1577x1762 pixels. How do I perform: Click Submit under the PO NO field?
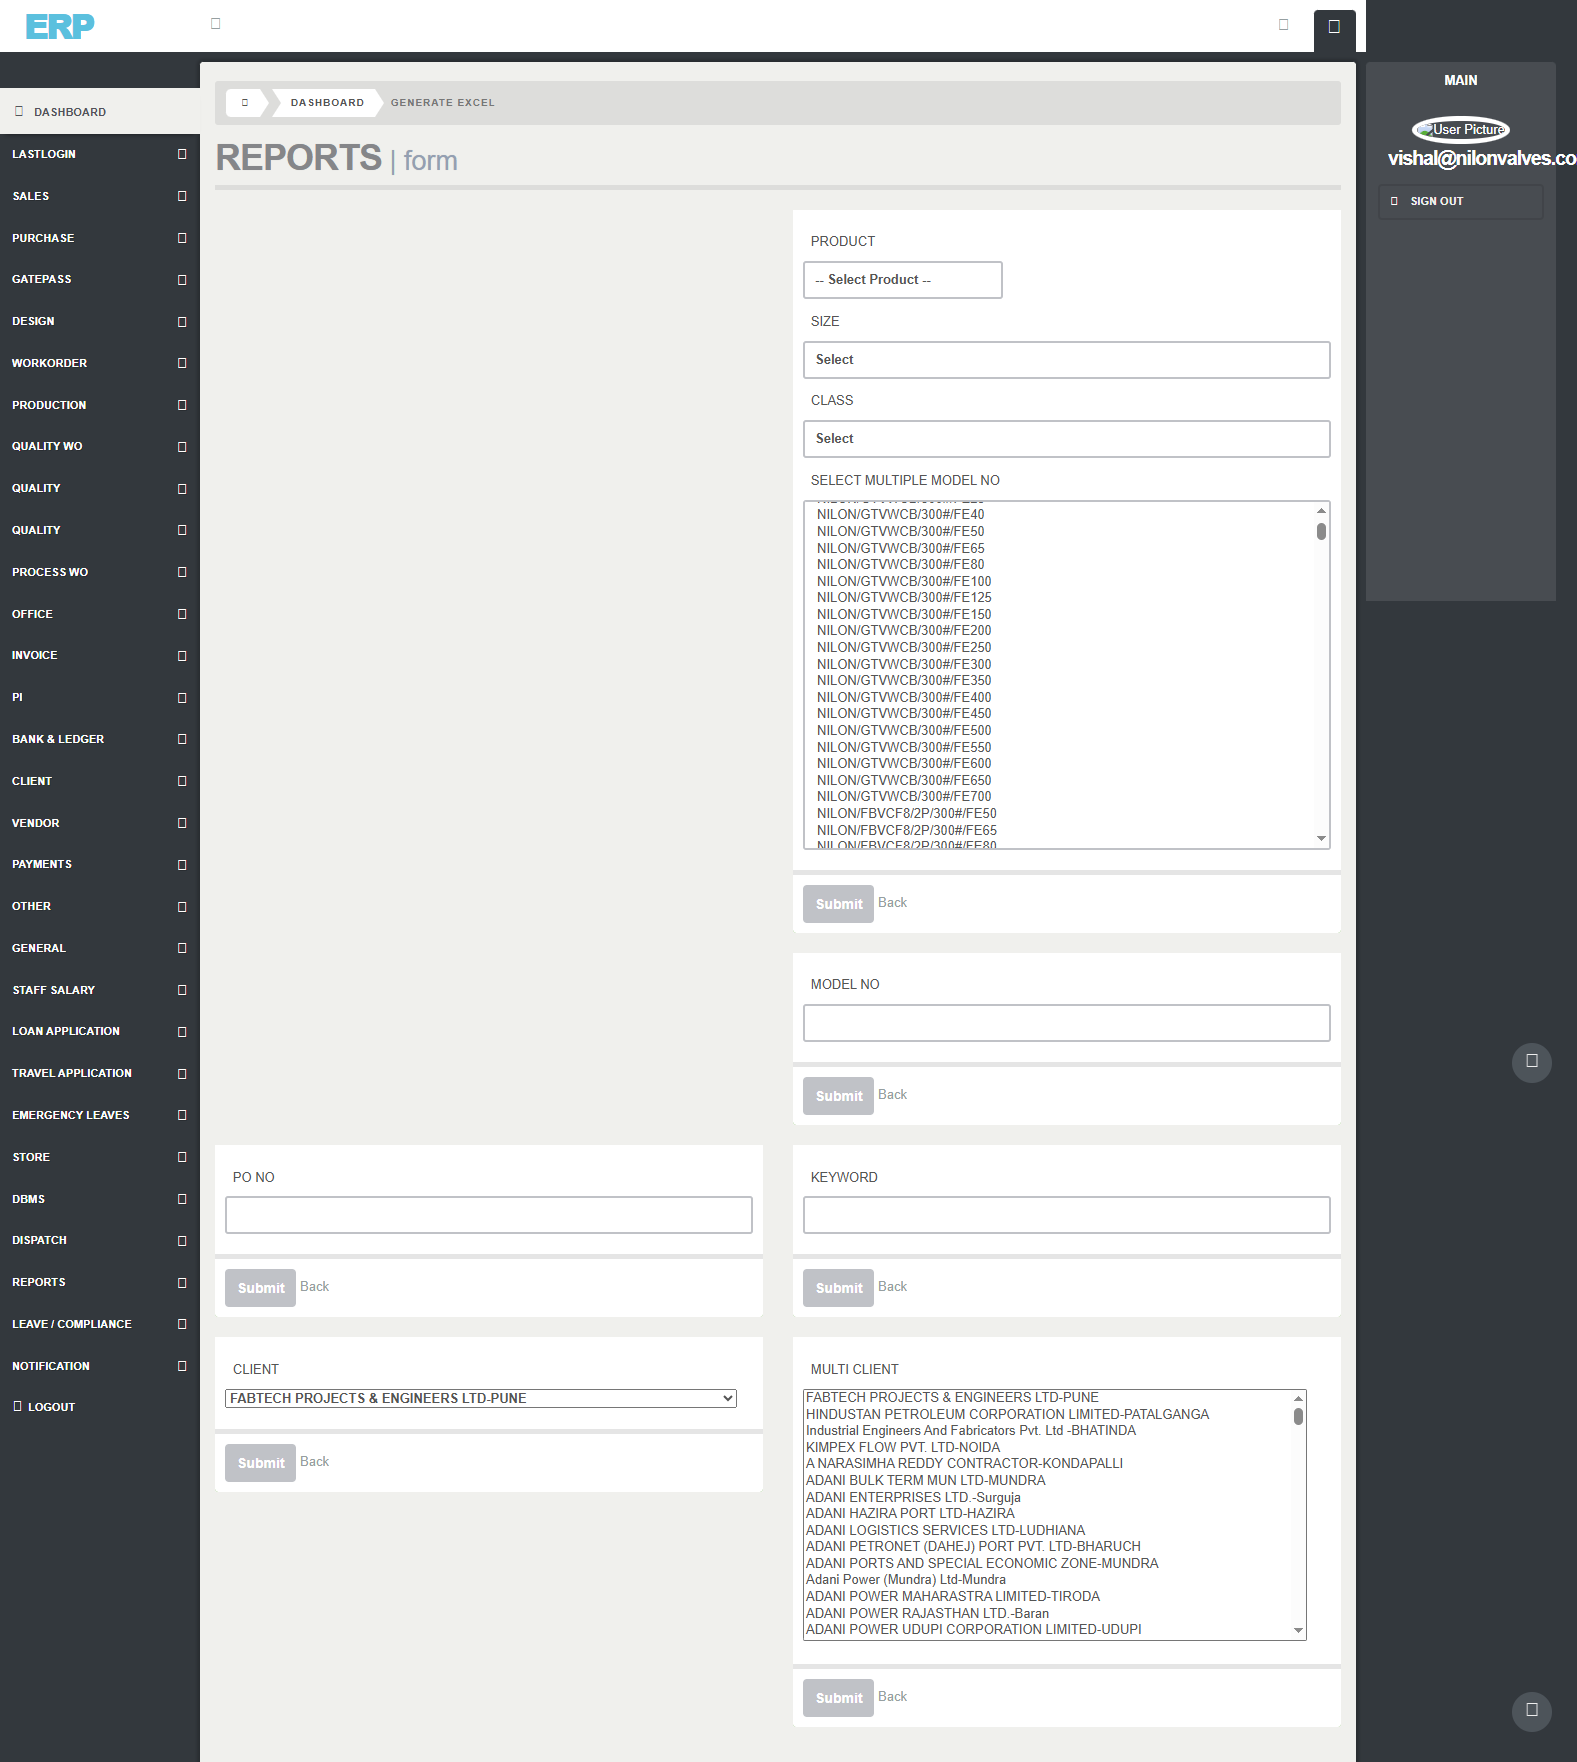(260, 1288)
